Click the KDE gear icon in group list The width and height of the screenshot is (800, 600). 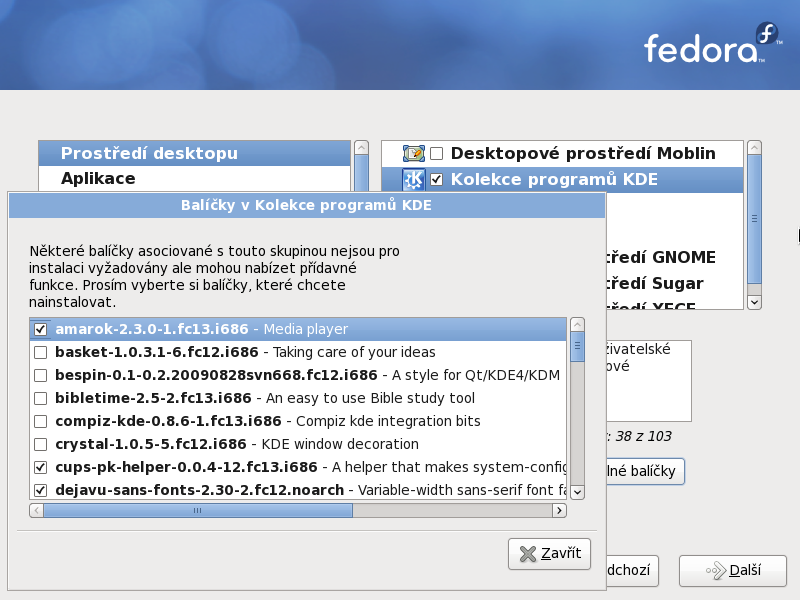(x=413, y=180)
